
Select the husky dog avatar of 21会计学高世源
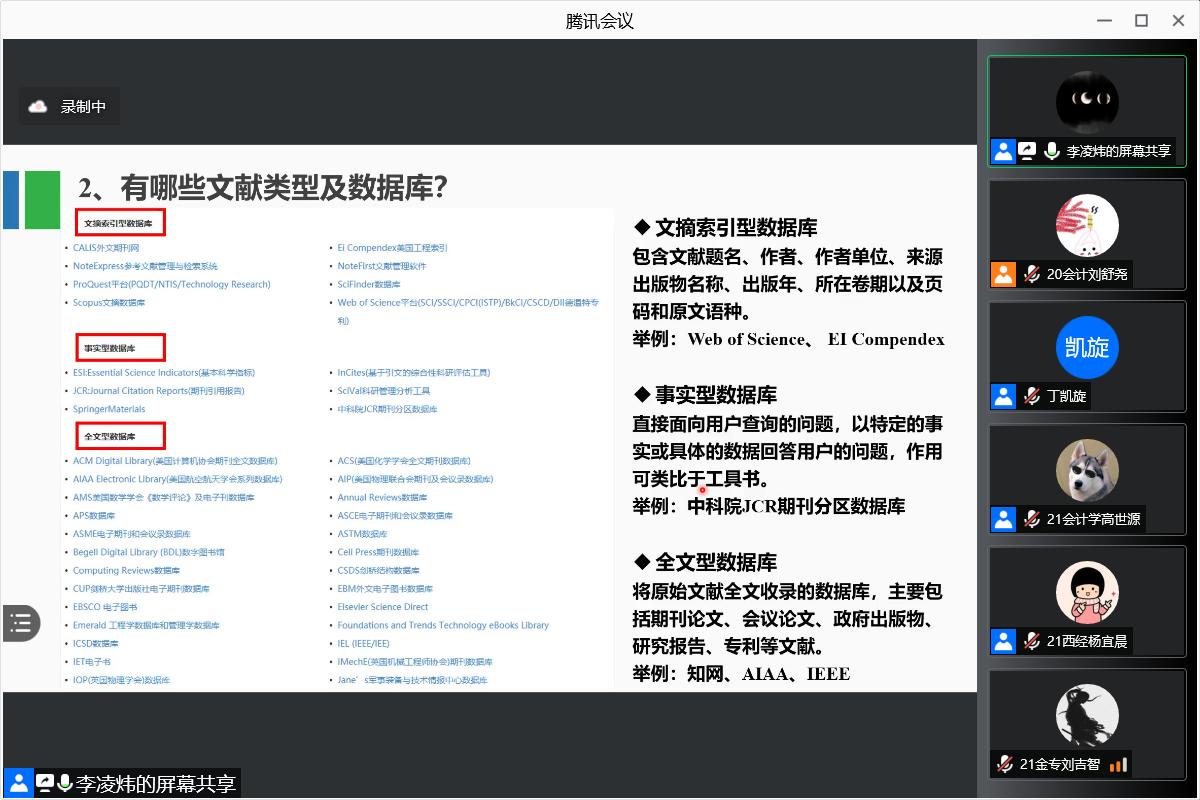coord(1087,470)
